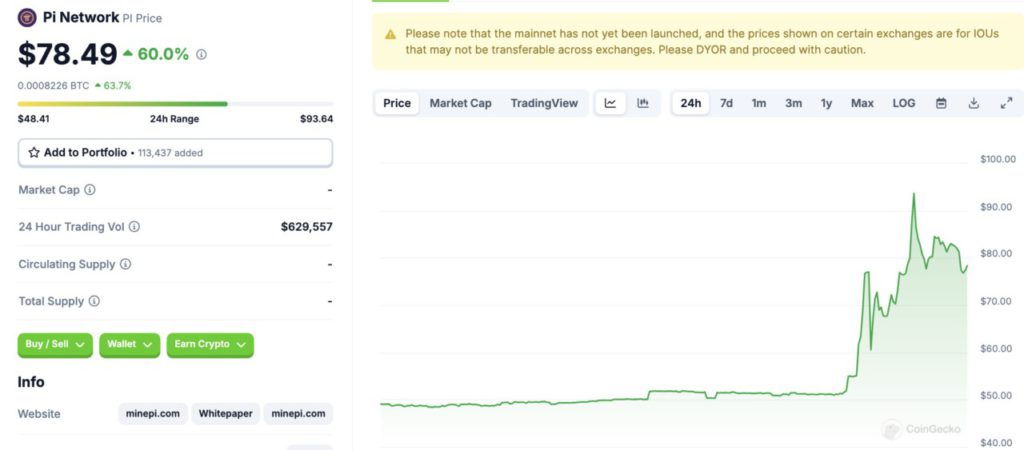Screen dimensions: 1024x450
Task: Switch to line chart view
Action: 611,103
